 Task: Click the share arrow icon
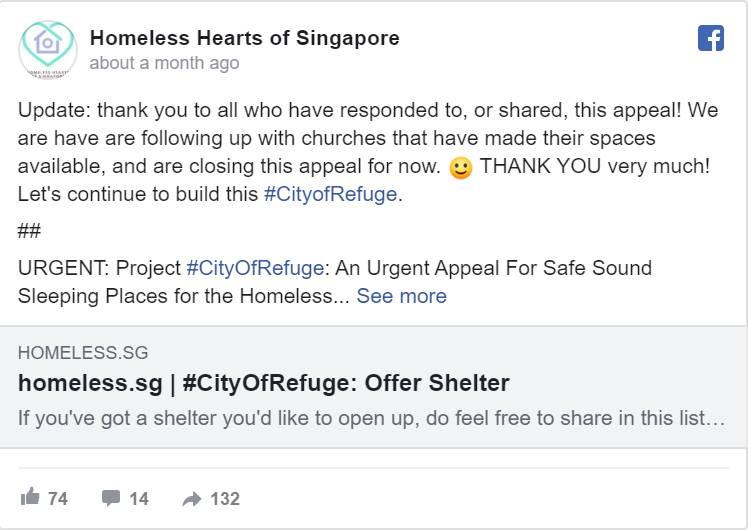pyautogui.click(x=191, y=498)
